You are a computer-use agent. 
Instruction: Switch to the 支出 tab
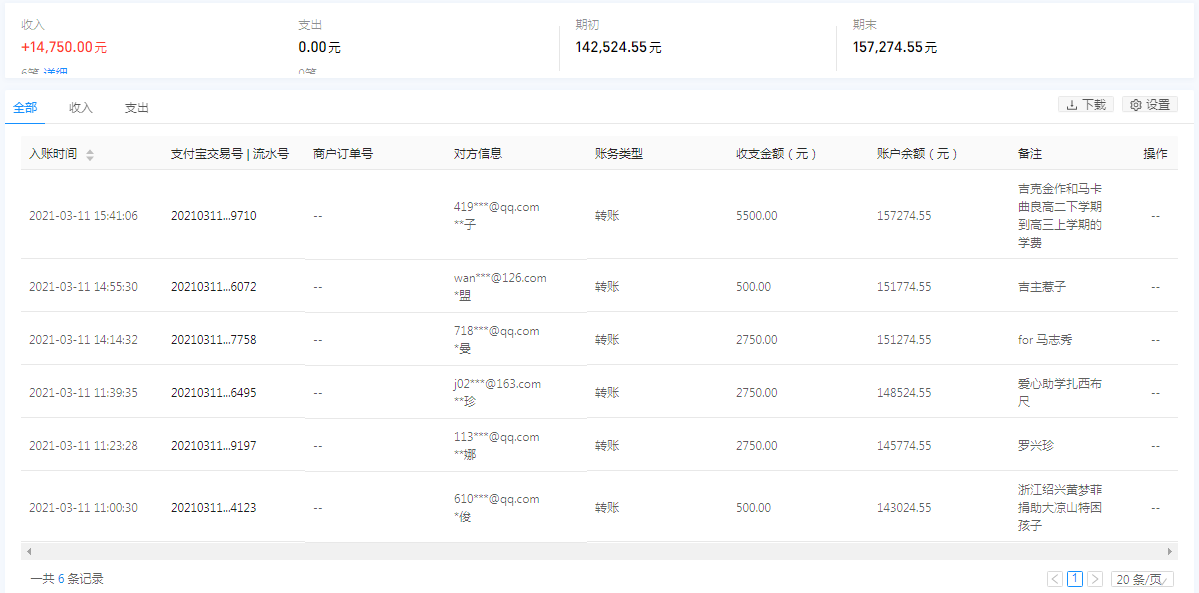136,108
